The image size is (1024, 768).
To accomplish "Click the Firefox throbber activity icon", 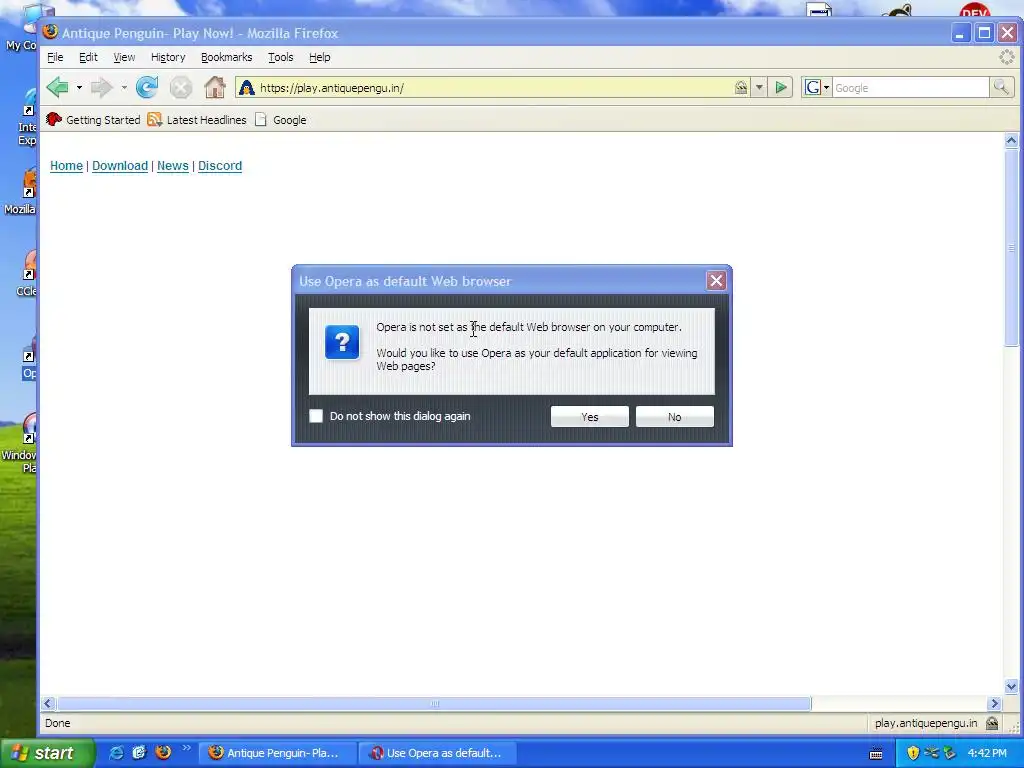I will pyautogui.click(x=1006, y=57).
